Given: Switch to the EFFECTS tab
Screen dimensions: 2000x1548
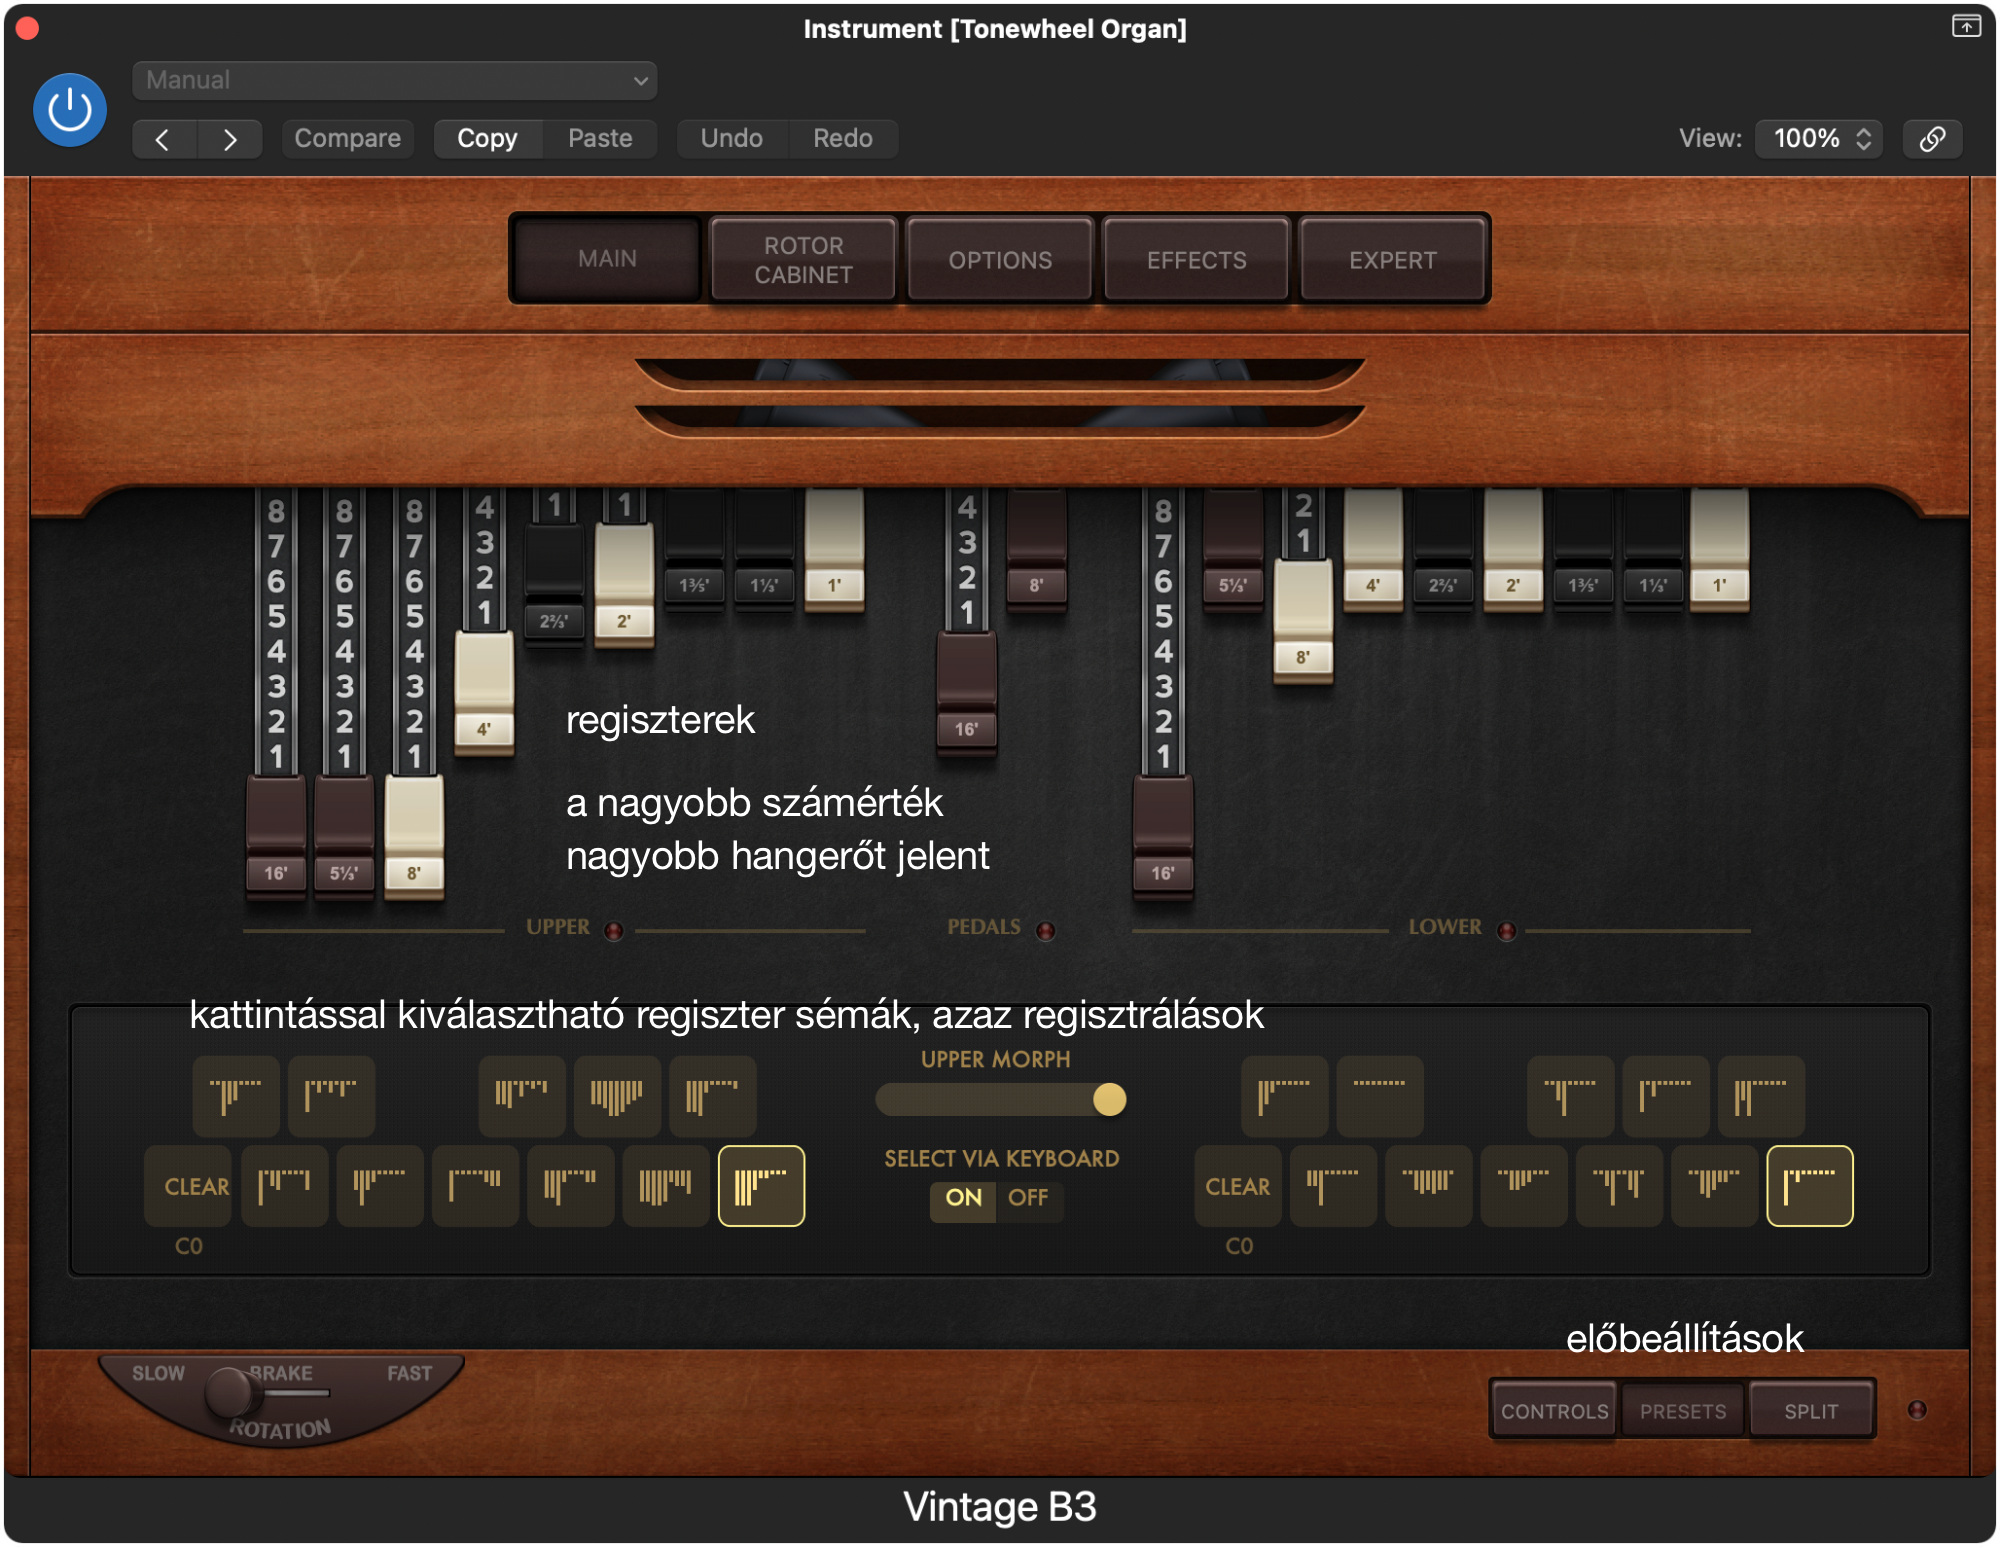Looking at the screenshot, I should click(x=1196, y=260).
